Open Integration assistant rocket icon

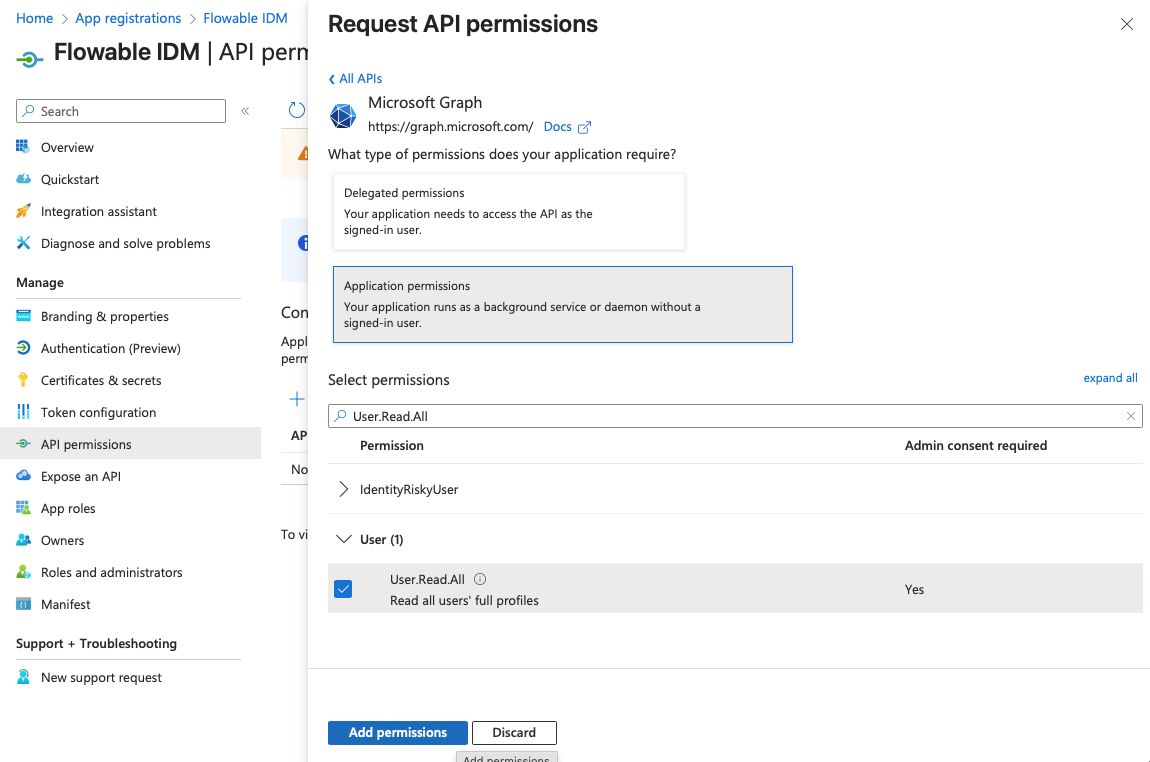pyautogui.click(x=23, y=211)
